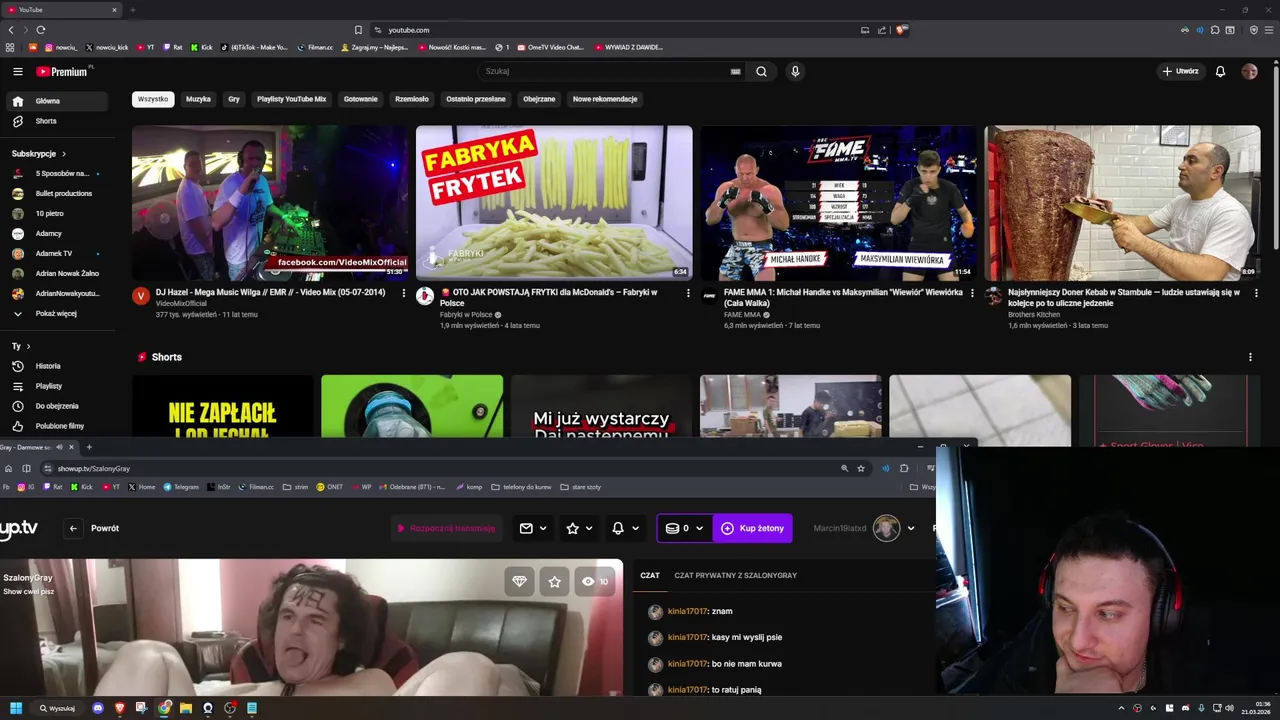The width and height of the screenshot is (1280, 720).
Task: Open Doner Kebab Stambule video thumbnail
Action: tap(1122, 203)
